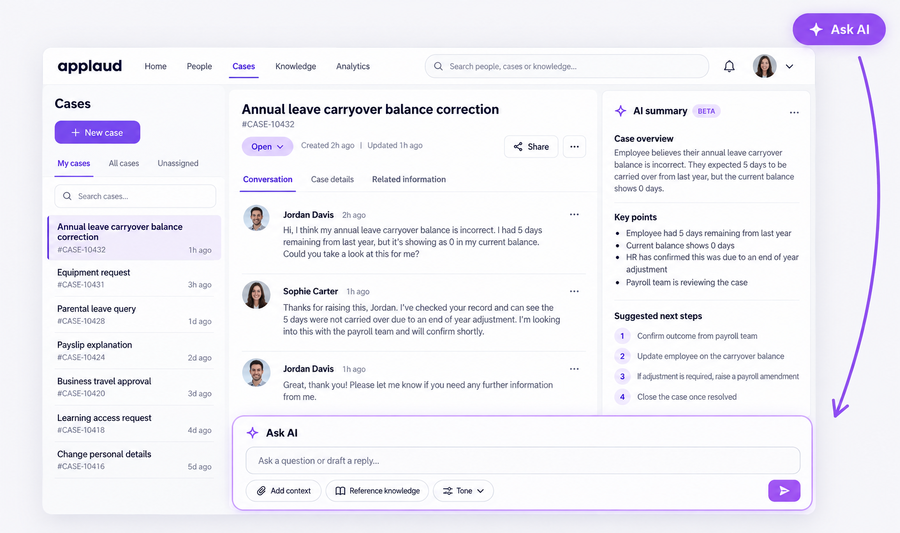Click Jordan Davis's avatar on the 2h ago message

coord(256,218)
